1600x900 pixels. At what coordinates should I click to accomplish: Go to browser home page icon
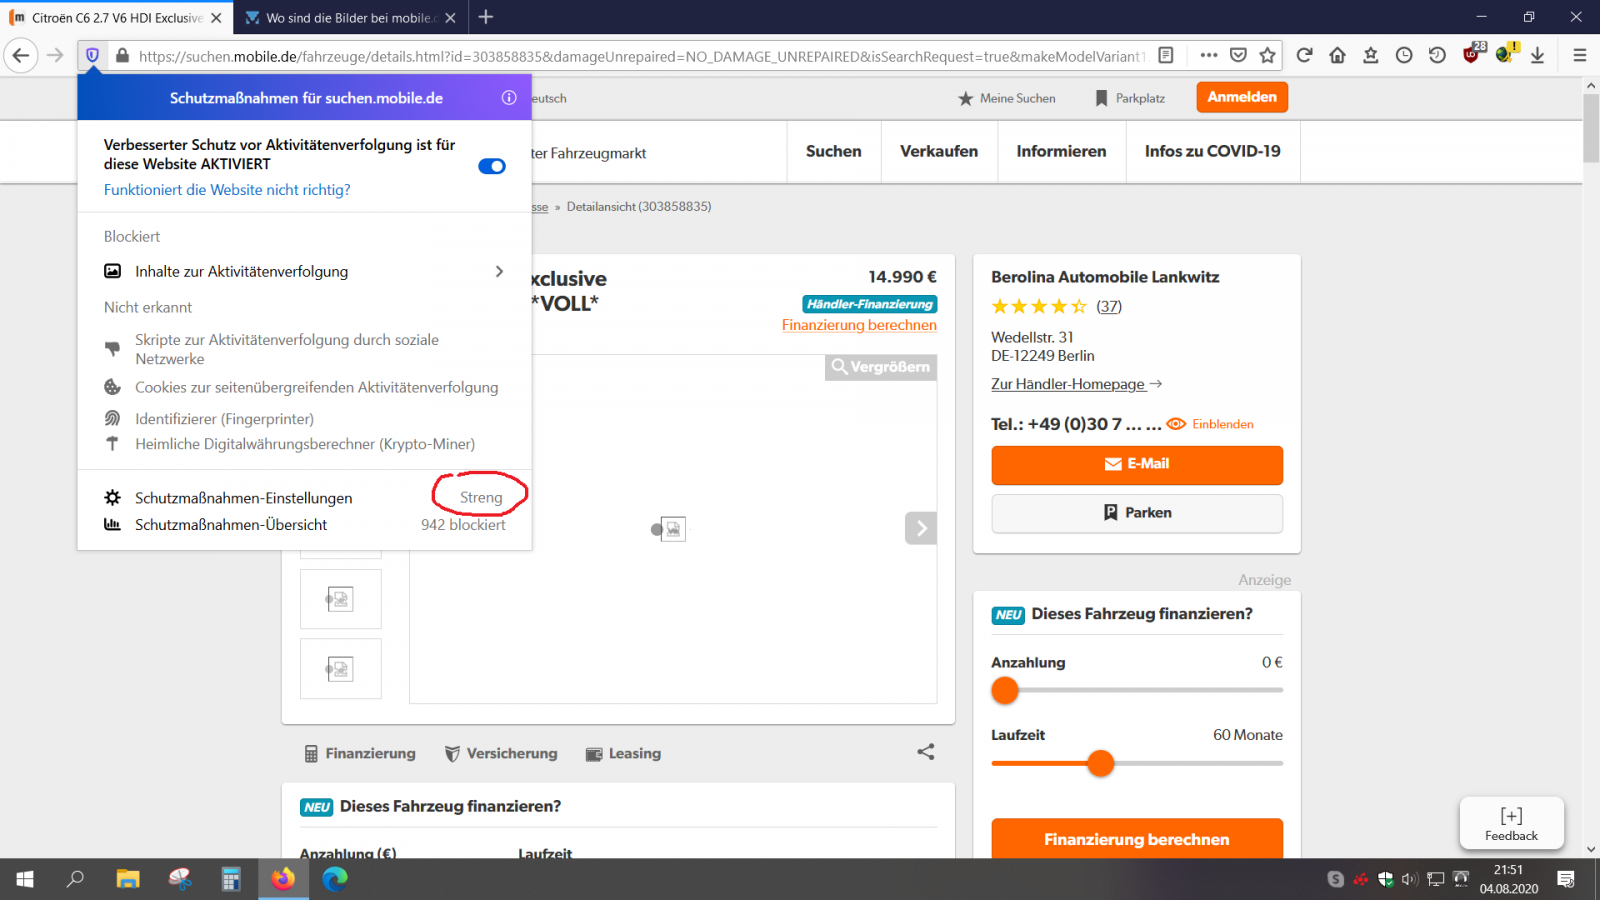click(x=1337, y=56)
